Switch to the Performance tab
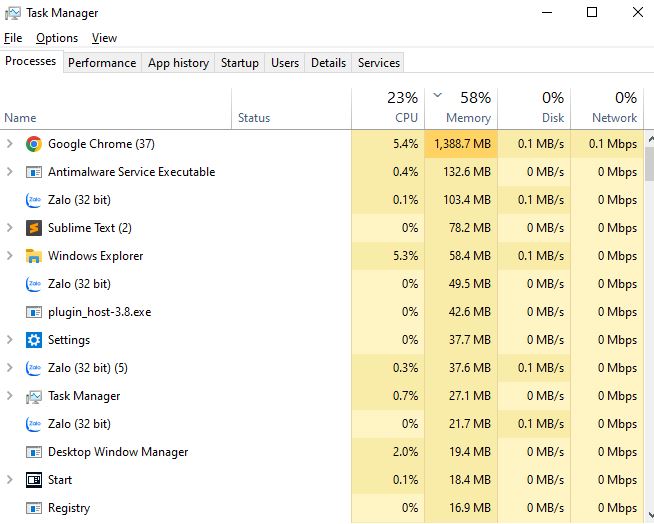This screenshot has height=524, width=654. [102, 63]
